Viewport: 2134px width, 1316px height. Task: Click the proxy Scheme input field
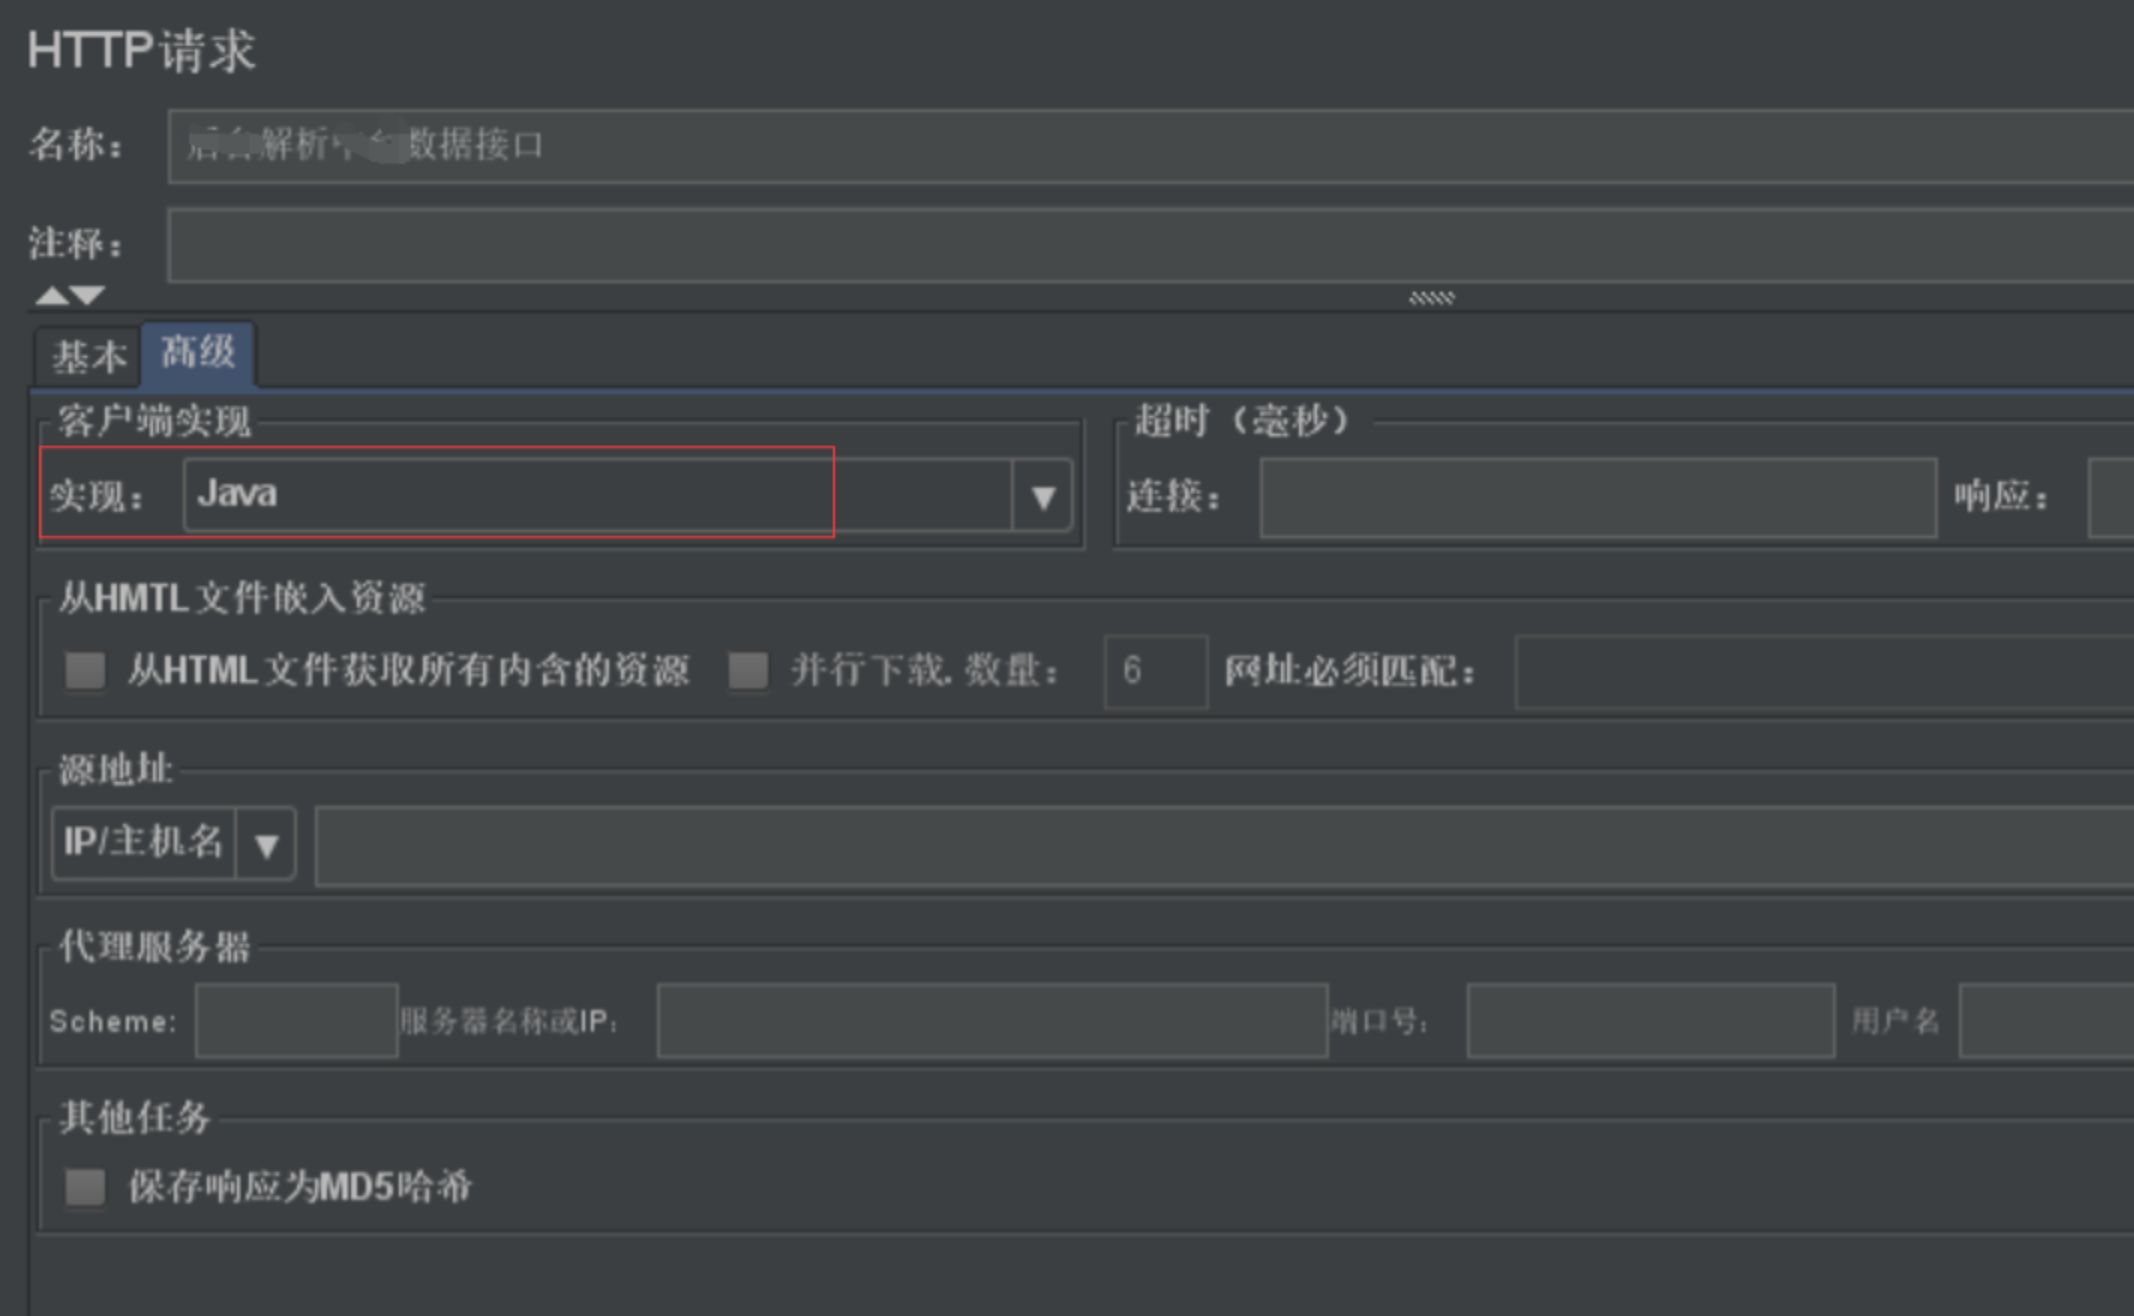[296, 1021]
